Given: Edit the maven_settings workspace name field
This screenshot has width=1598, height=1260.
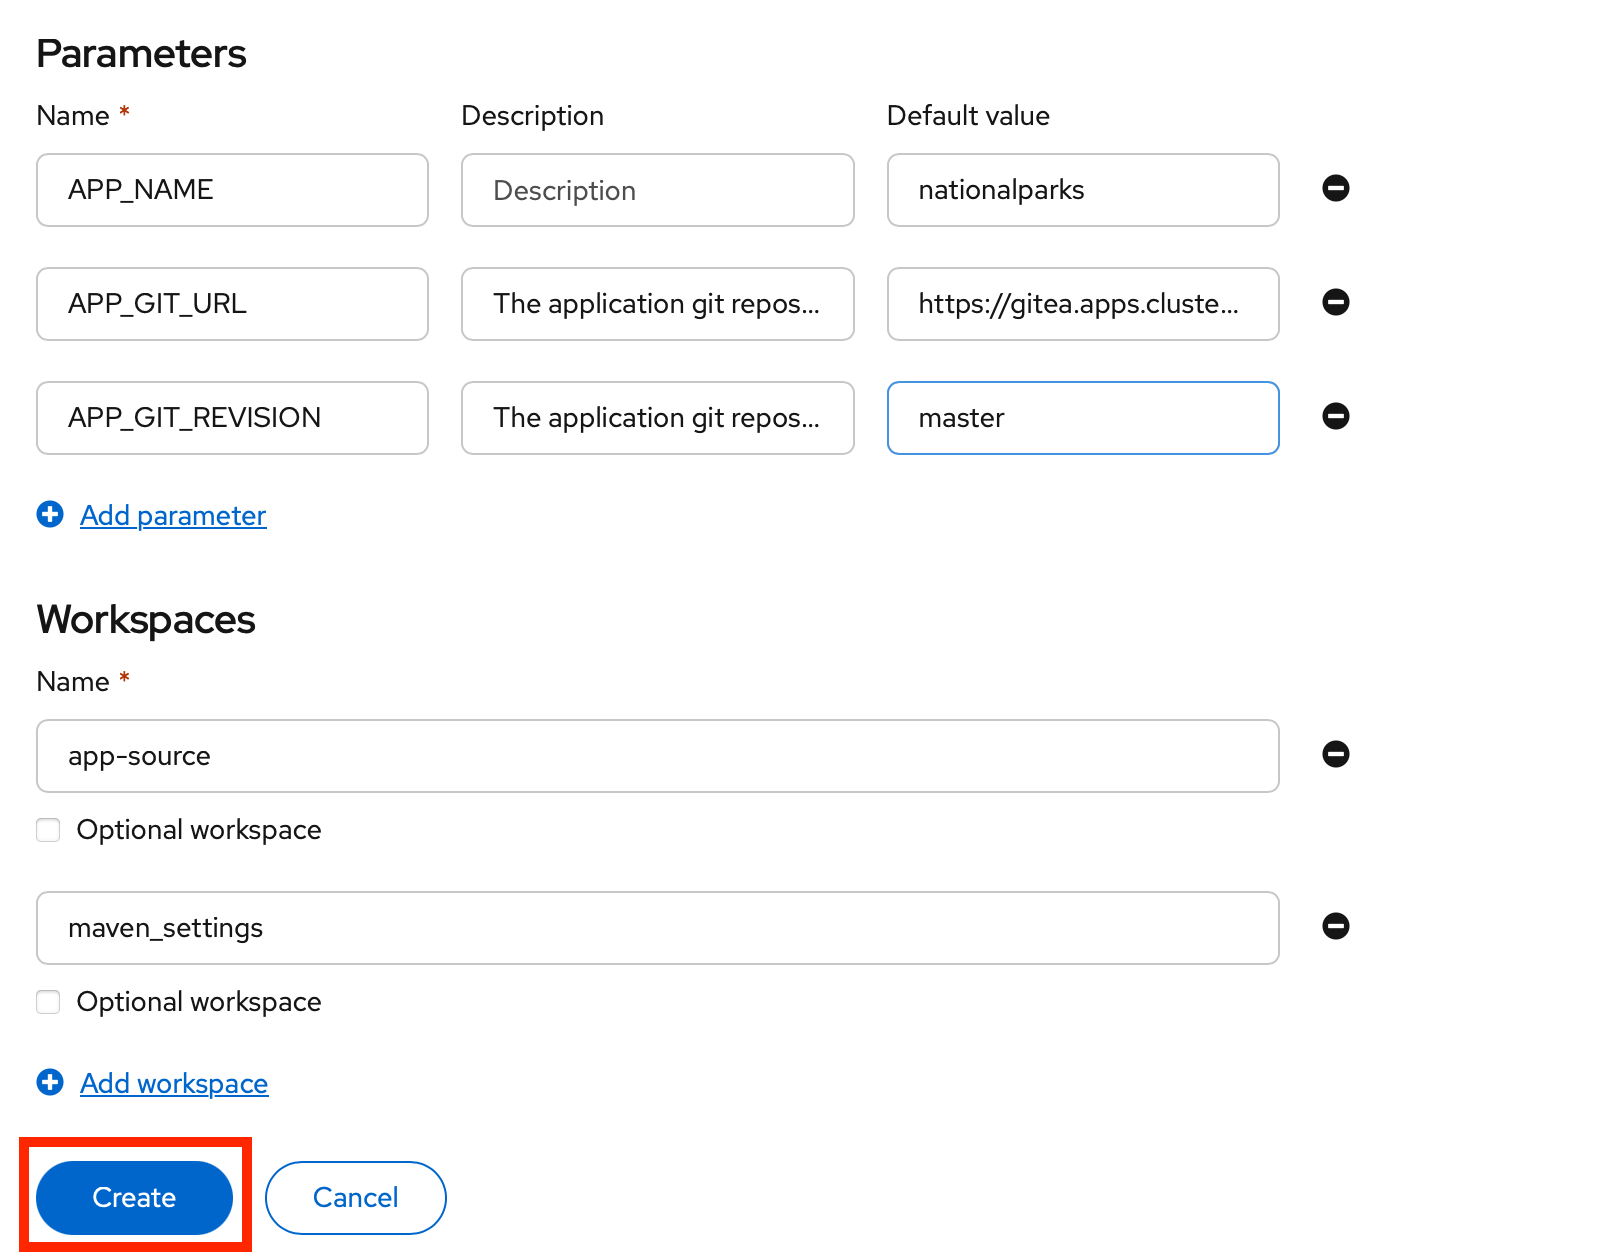Looking at the screenshot, I should [657, 928].
